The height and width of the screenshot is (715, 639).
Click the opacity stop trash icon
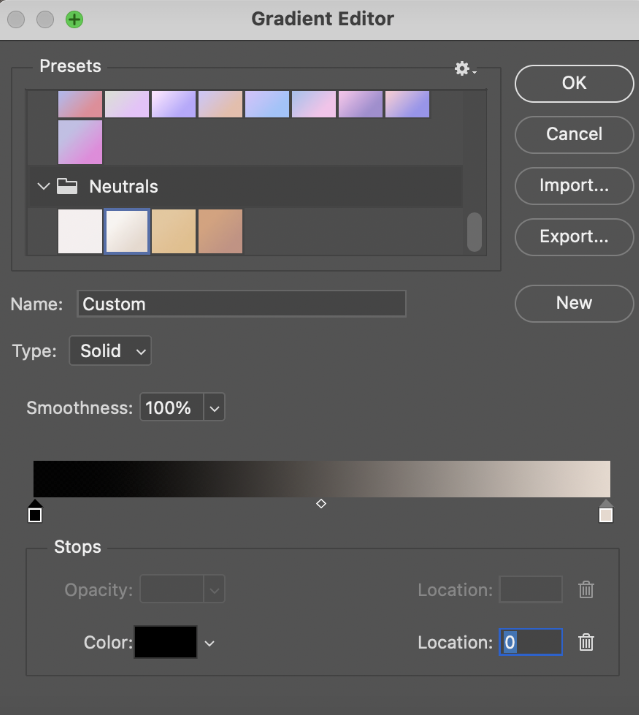[586, 590]
